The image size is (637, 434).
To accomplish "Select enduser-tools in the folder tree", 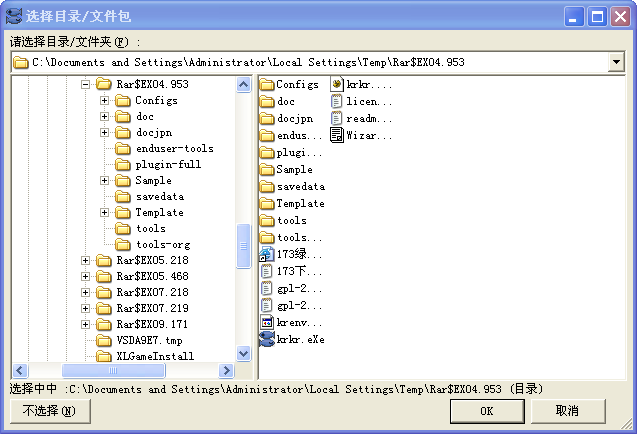I will tap(174, 149).
